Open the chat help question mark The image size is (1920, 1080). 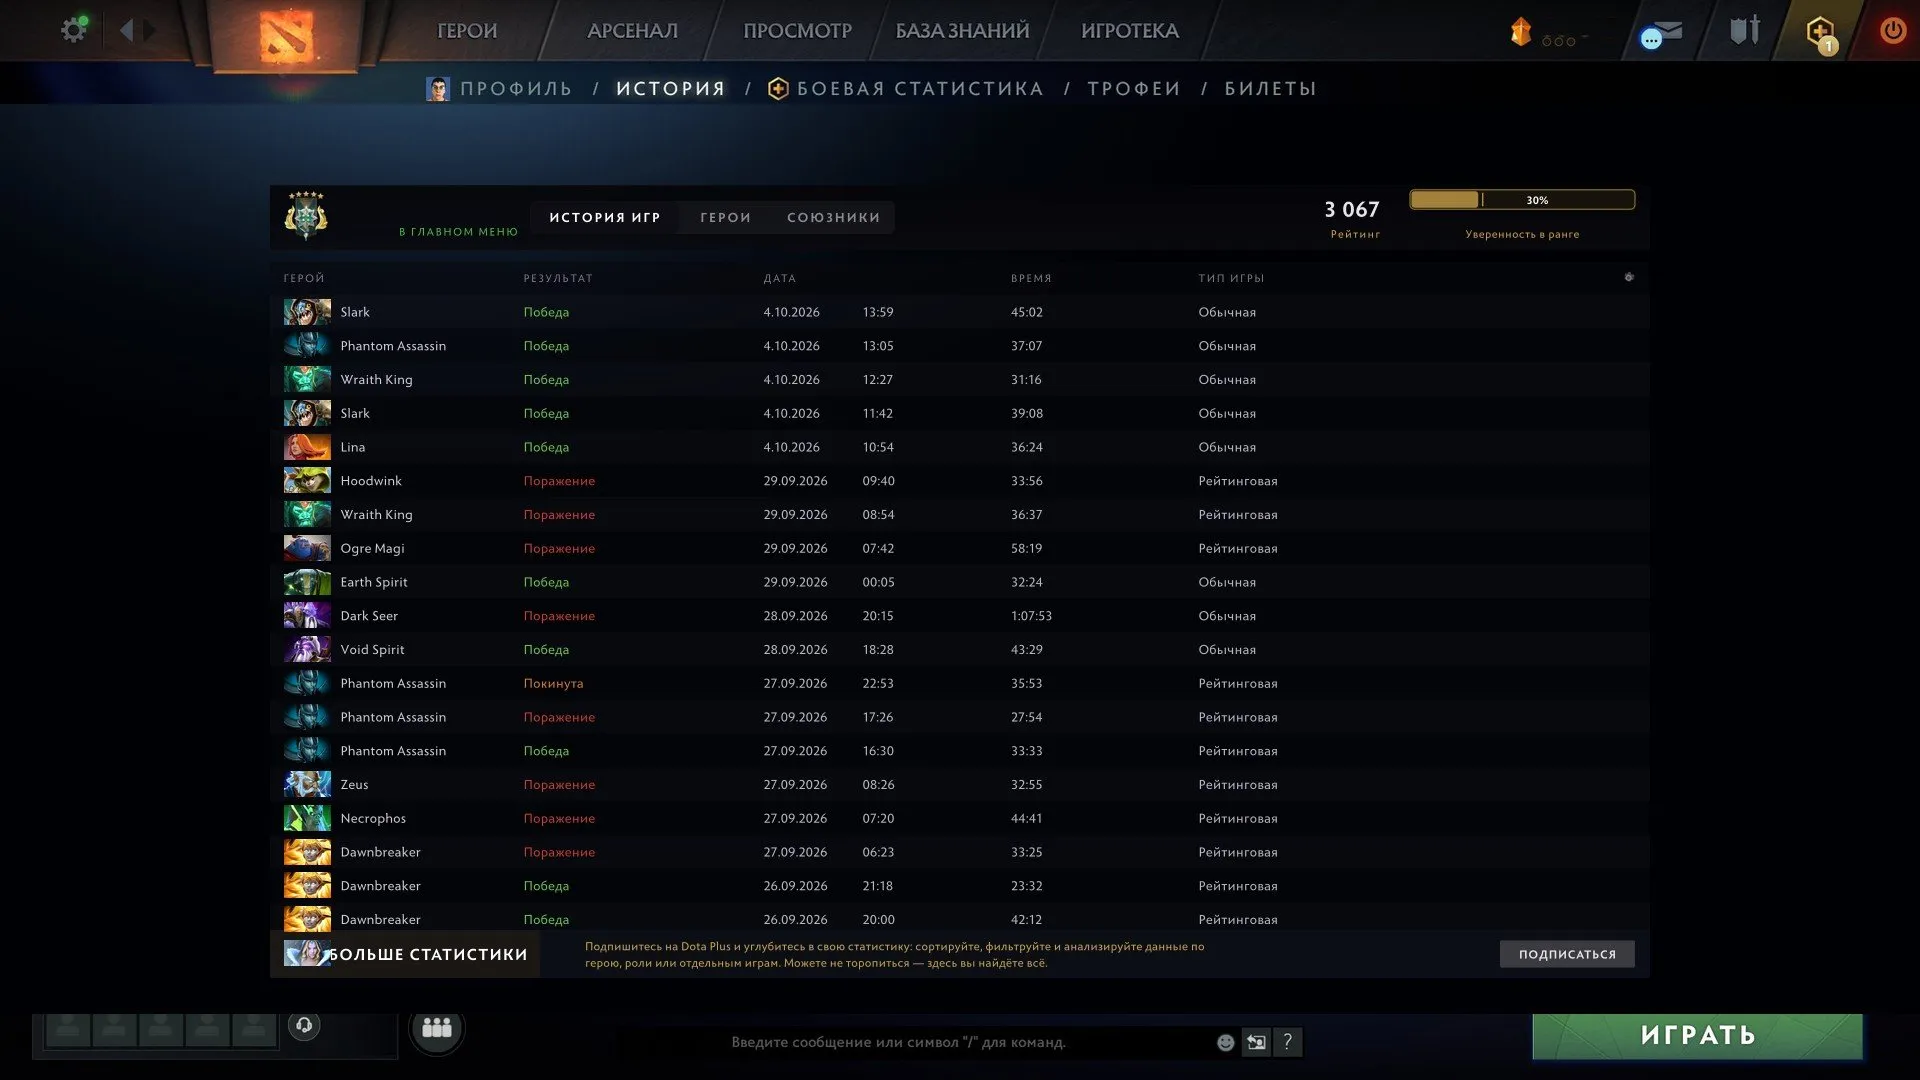pos(1288,1042)
